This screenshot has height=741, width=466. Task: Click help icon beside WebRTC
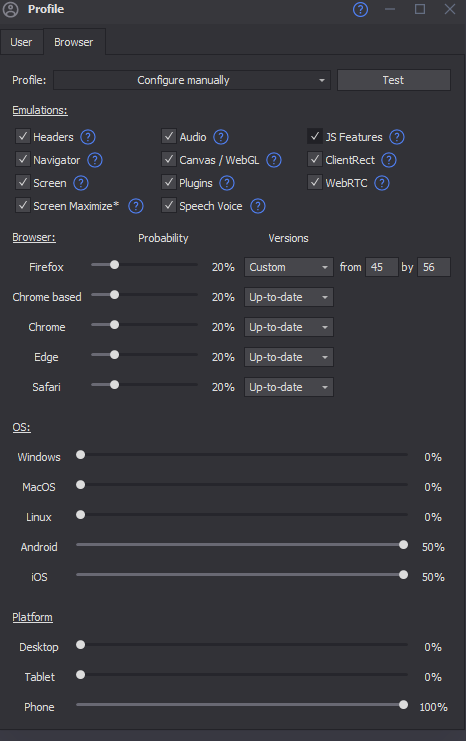pos(382,183)
